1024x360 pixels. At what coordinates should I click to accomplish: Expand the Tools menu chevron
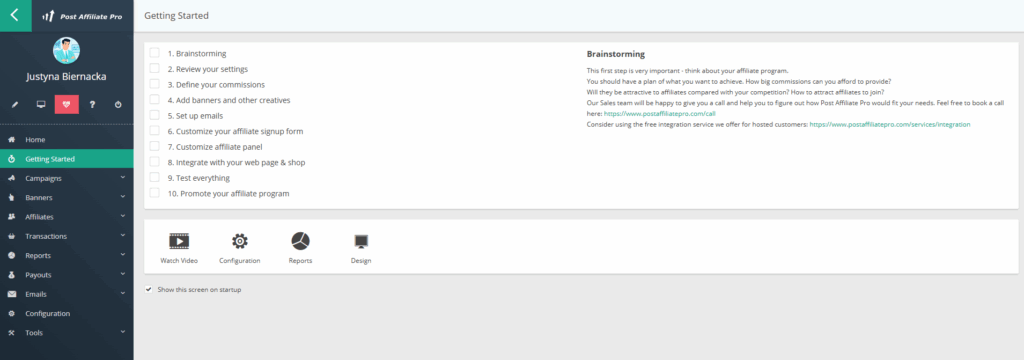pos(123,332)
